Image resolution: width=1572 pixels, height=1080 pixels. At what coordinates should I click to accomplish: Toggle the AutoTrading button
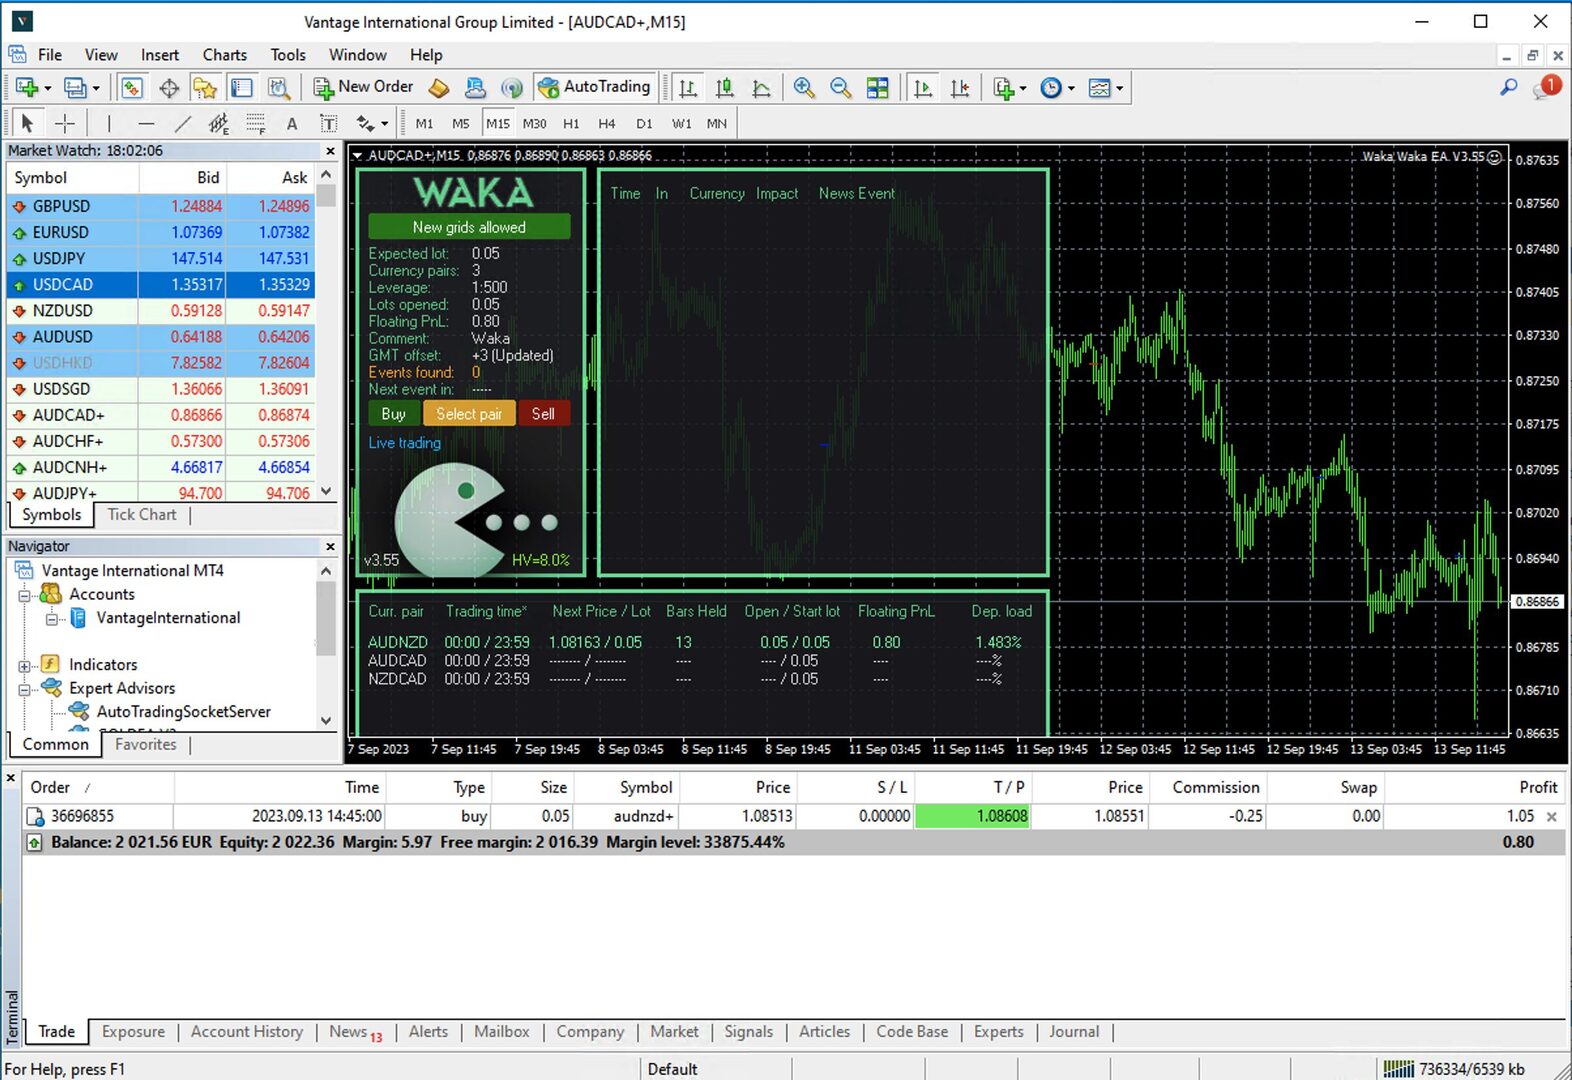[595, 87]
